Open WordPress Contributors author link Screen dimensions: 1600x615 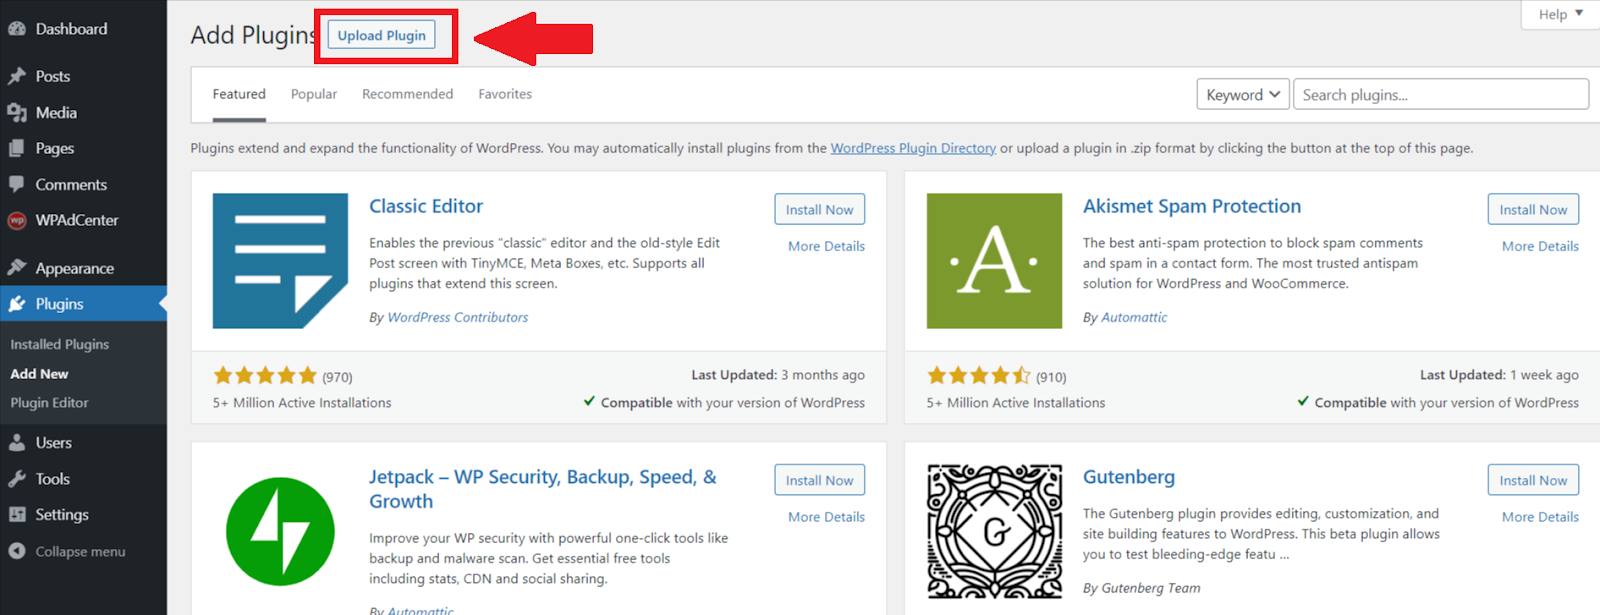(x=457, y=317)
